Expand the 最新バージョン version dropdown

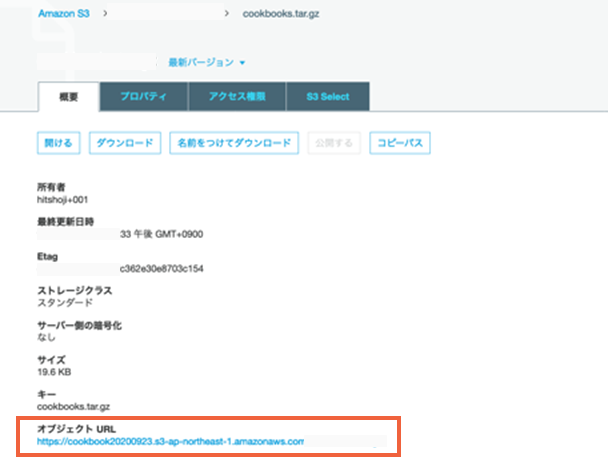[x=207, y=62]
